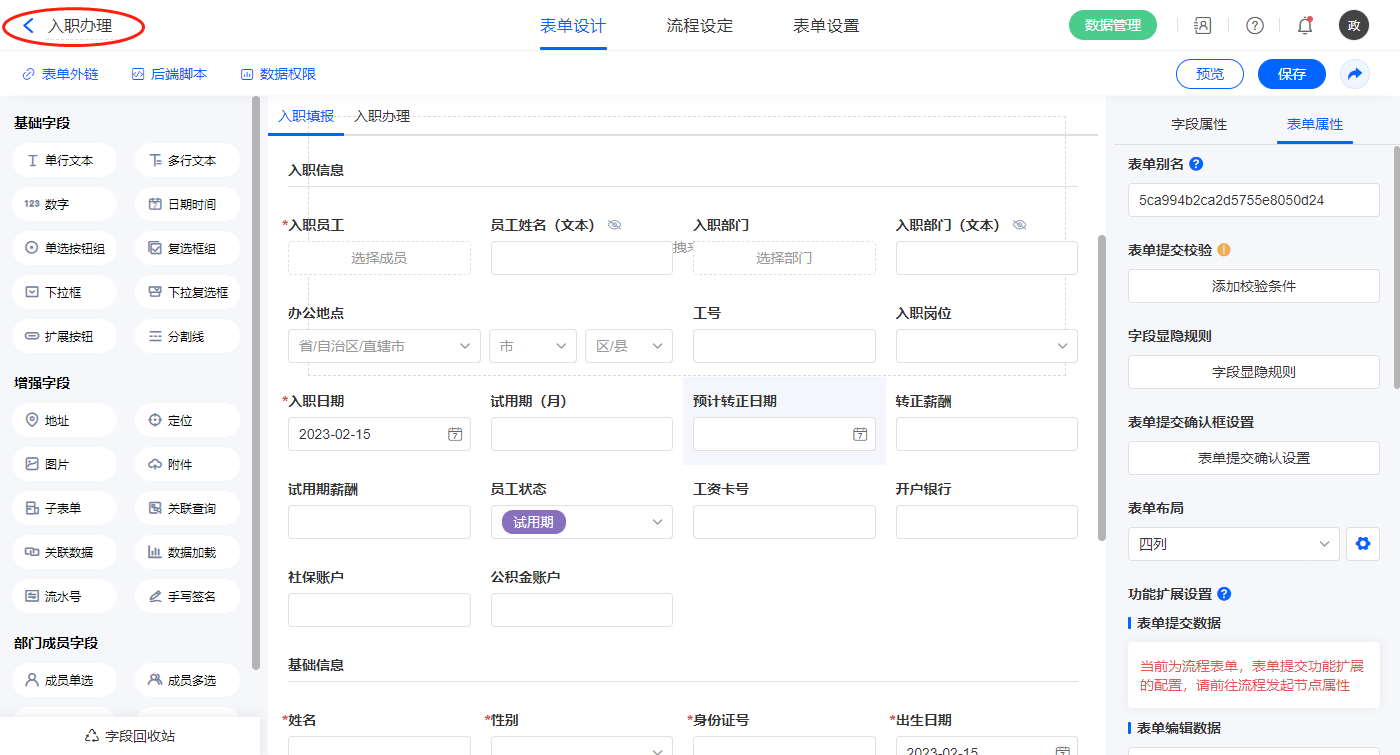
Task: Expand the 省/自治区/直辖市 dropdown
Action: tap(384, 346)
